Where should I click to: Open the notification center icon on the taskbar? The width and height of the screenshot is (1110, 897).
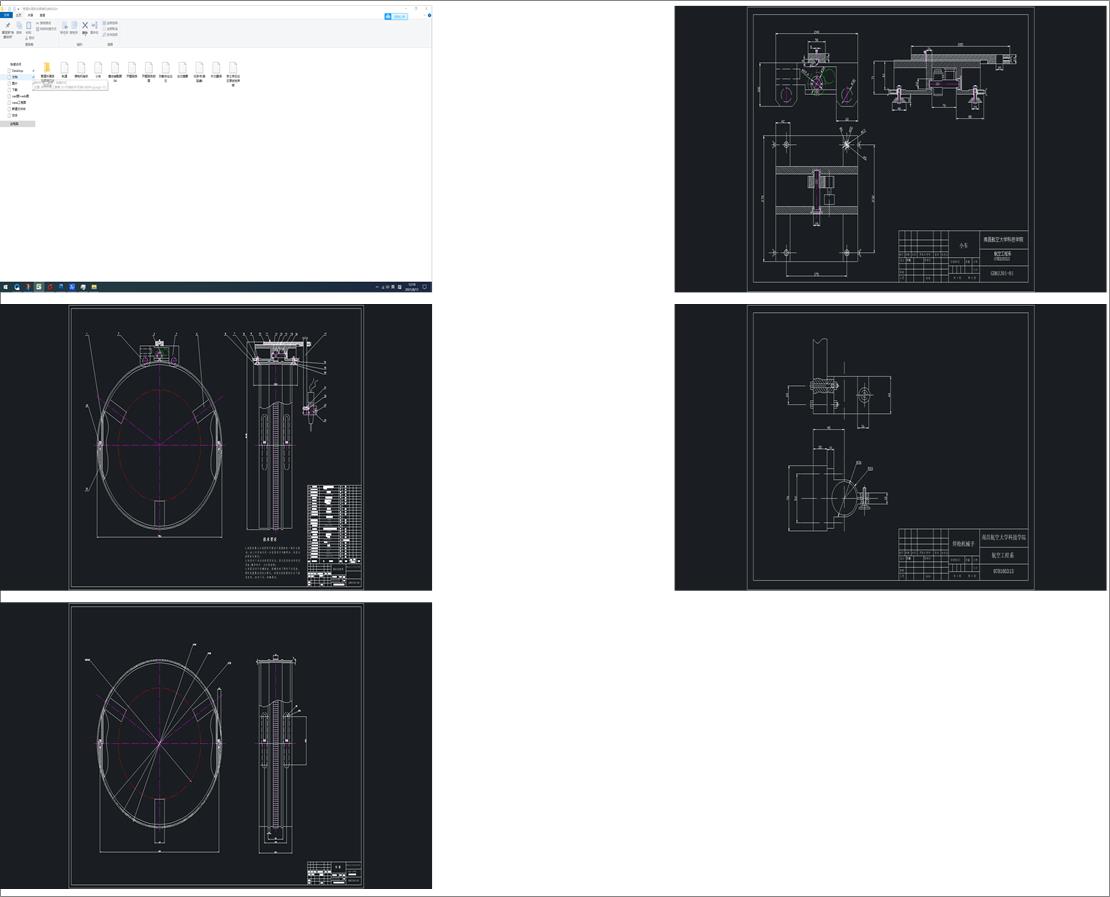click(x=425, y=287)
